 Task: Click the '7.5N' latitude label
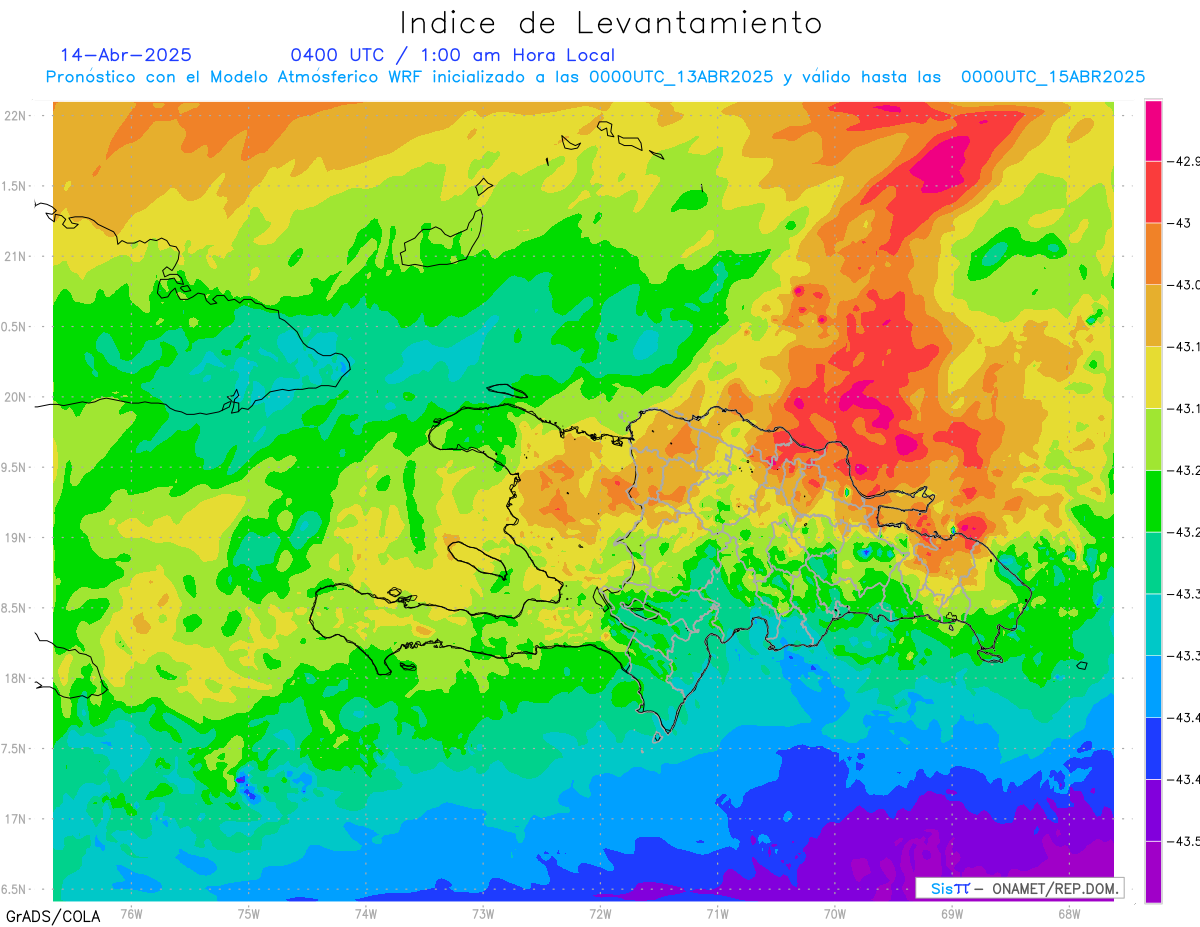coord(15,749)
